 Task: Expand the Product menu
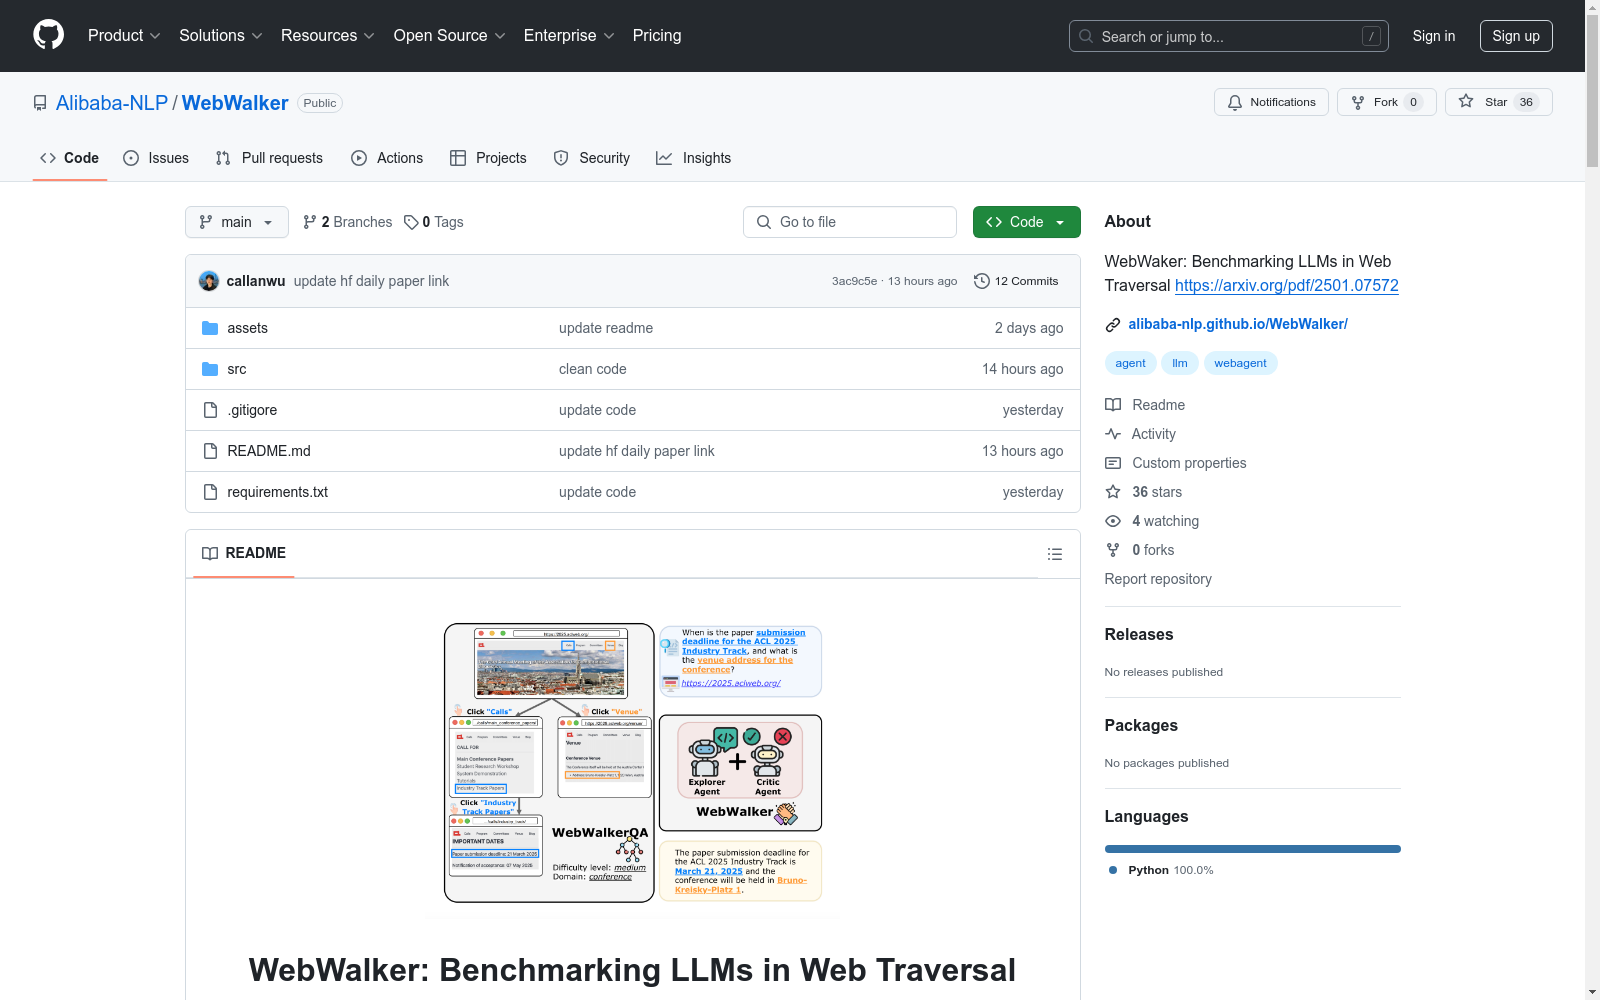[124, 35]
